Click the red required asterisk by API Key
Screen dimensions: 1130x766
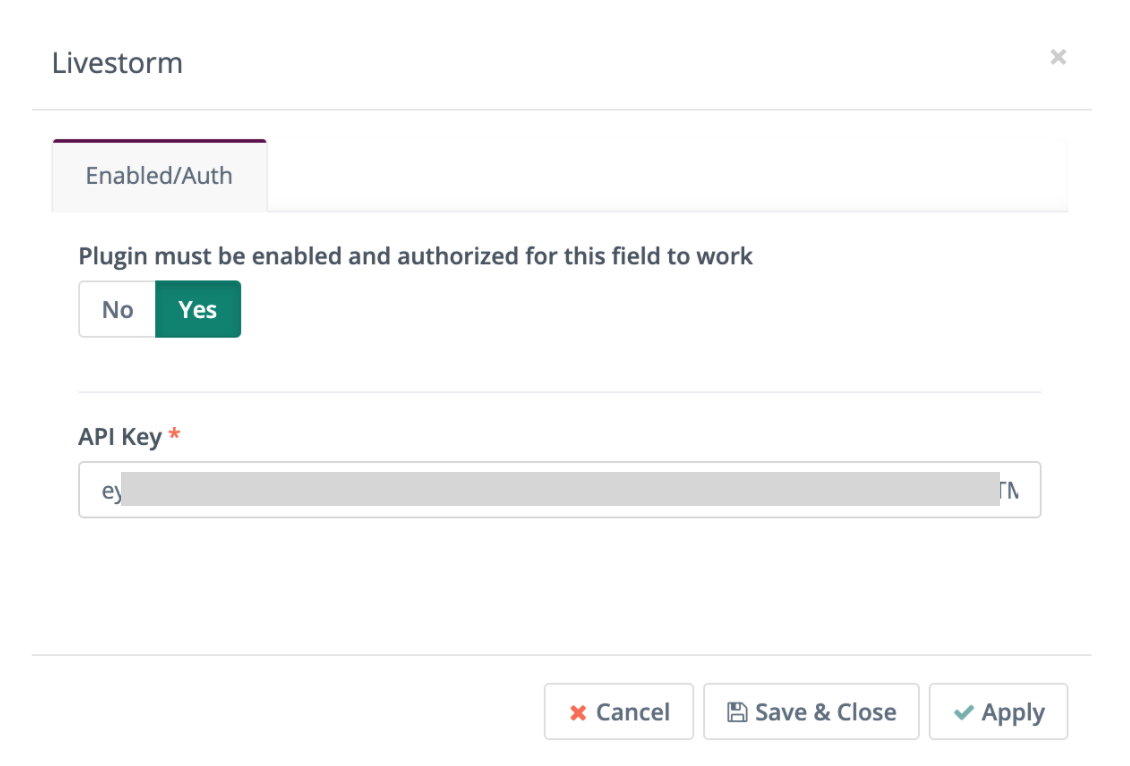point(174,434)
